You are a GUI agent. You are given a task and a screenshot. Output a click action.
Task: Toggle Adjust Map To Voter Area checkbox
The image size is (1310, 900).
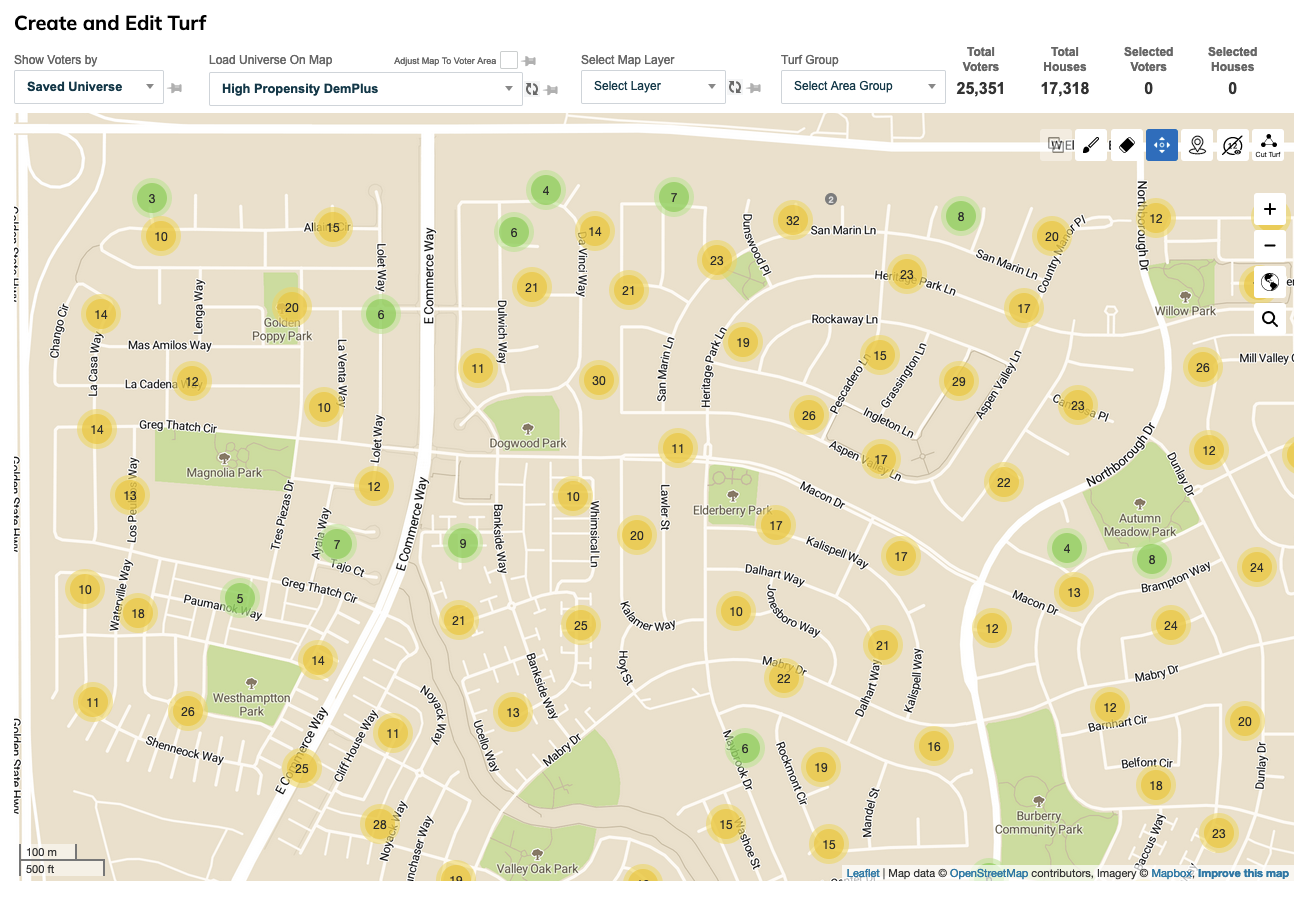[x=509, y=60]
